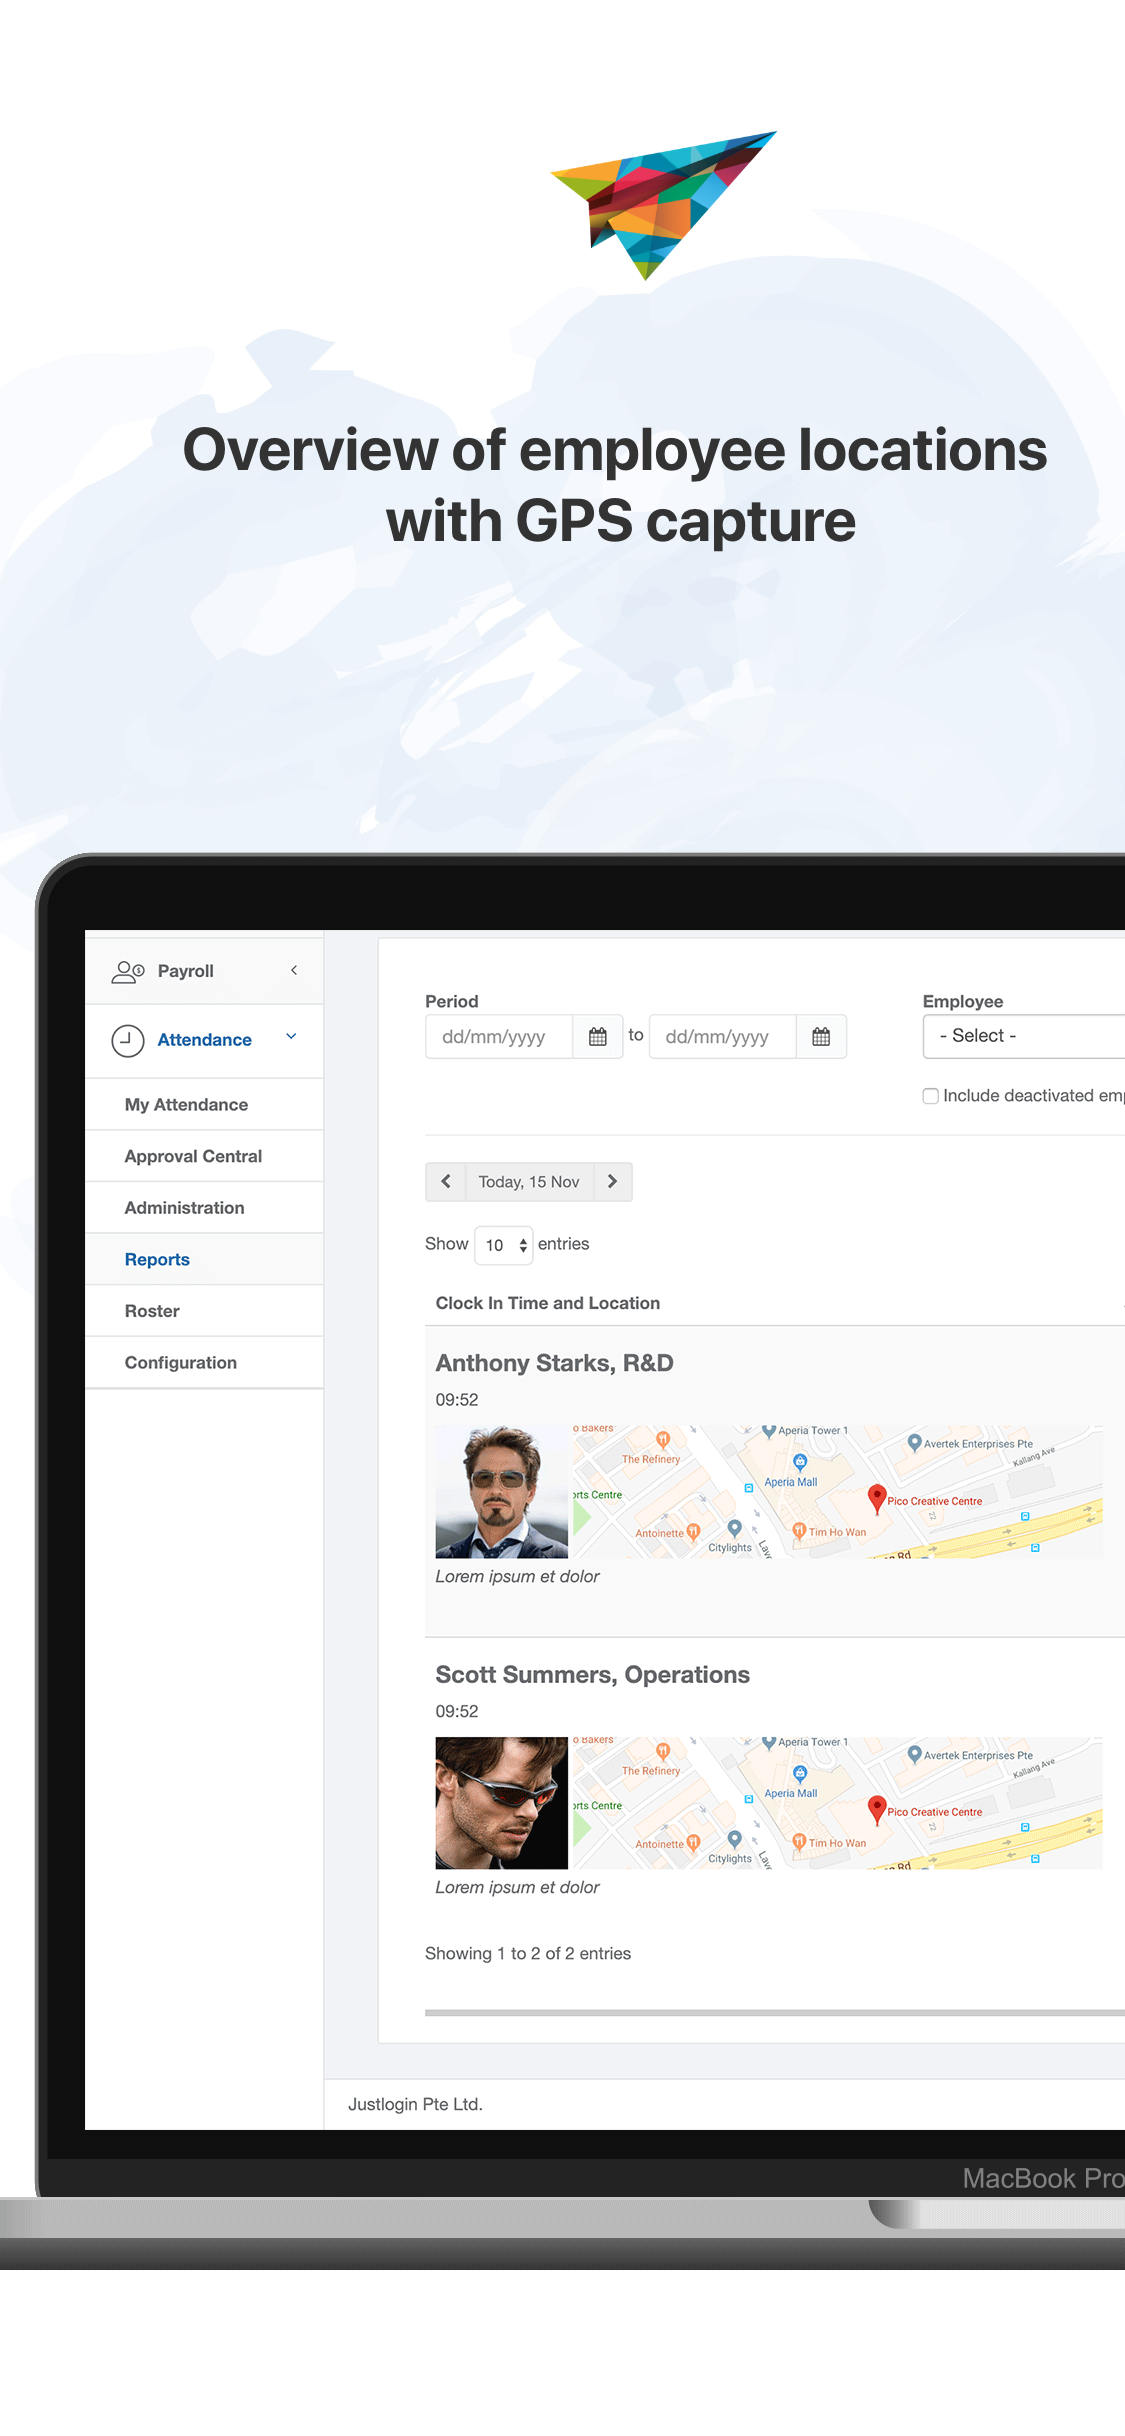
Task: Go to next day with right arrow
Action: click(613, 1182)
